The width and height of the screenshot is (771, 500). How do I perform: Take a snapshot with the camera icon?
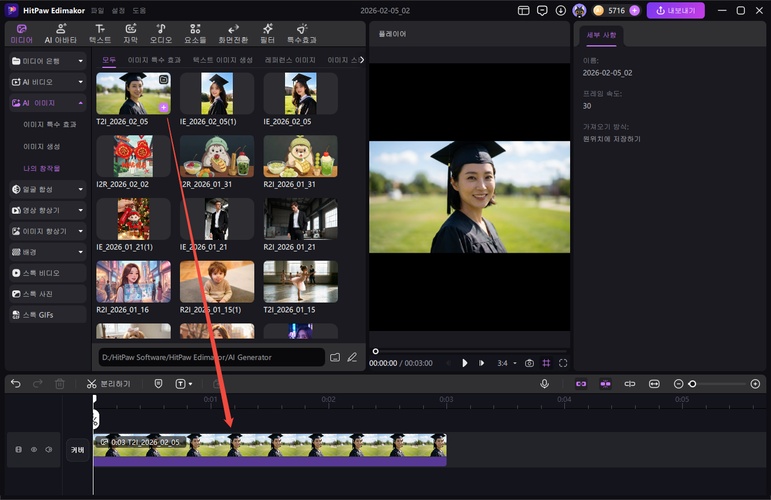pyautogui.click(x=529, y=363)
